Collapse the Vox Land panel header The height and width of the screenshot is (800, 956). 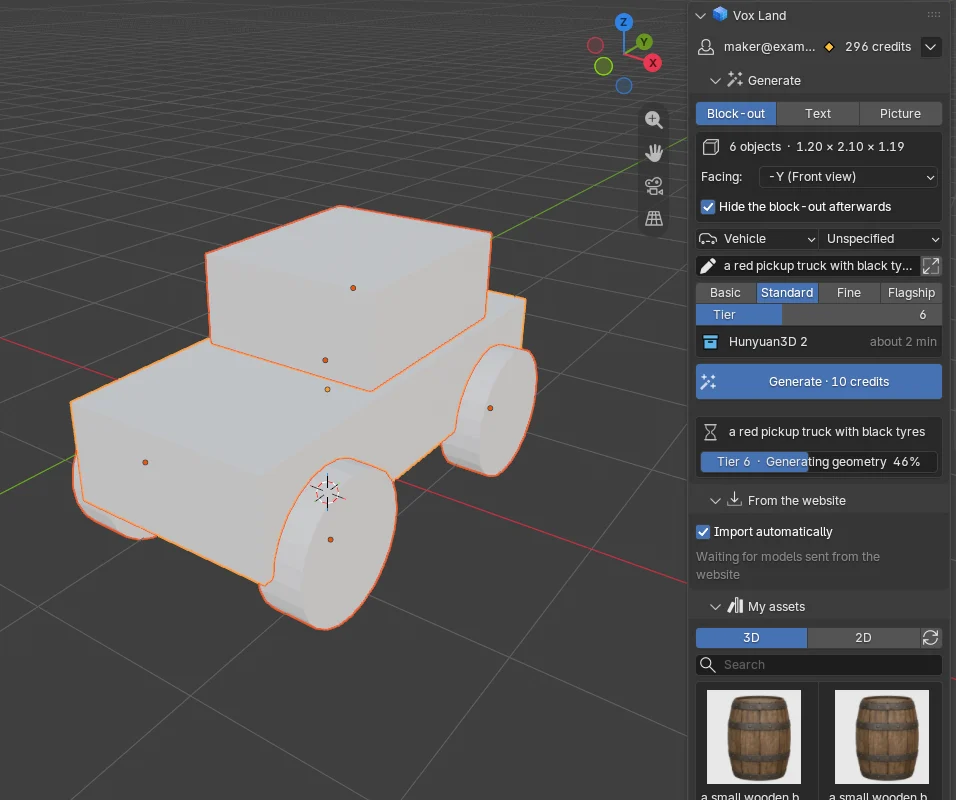pyautogui.click(x=701, y=15)
